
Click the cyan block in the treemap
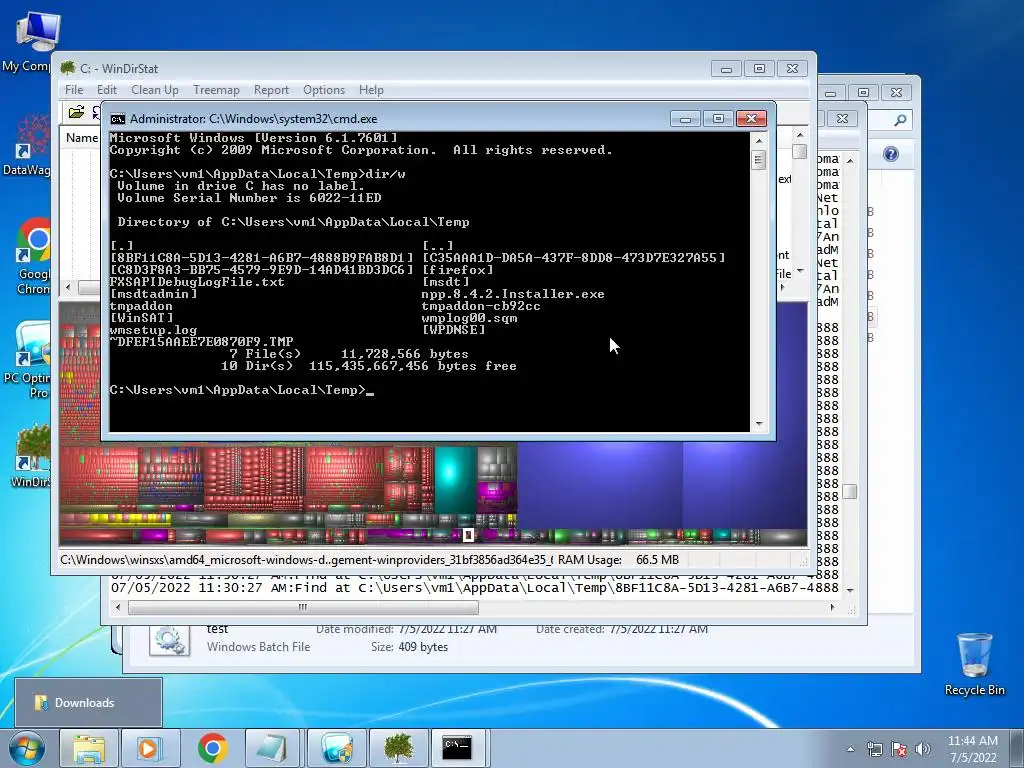click(455, 479)
